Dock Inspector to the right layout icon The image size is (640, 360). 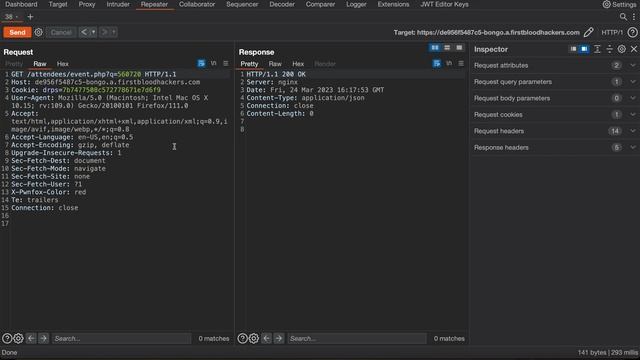coord(584,49)
